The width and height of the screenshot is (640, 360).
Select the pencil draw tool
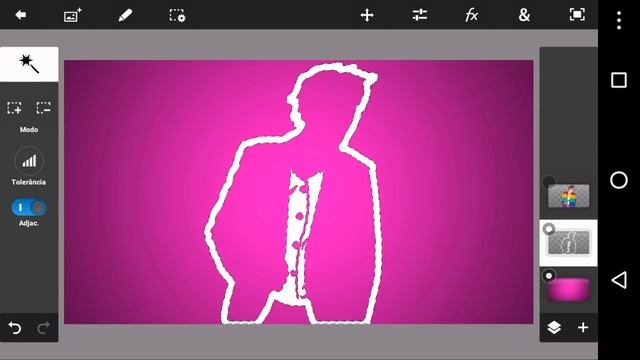click(x=125, y=15)
